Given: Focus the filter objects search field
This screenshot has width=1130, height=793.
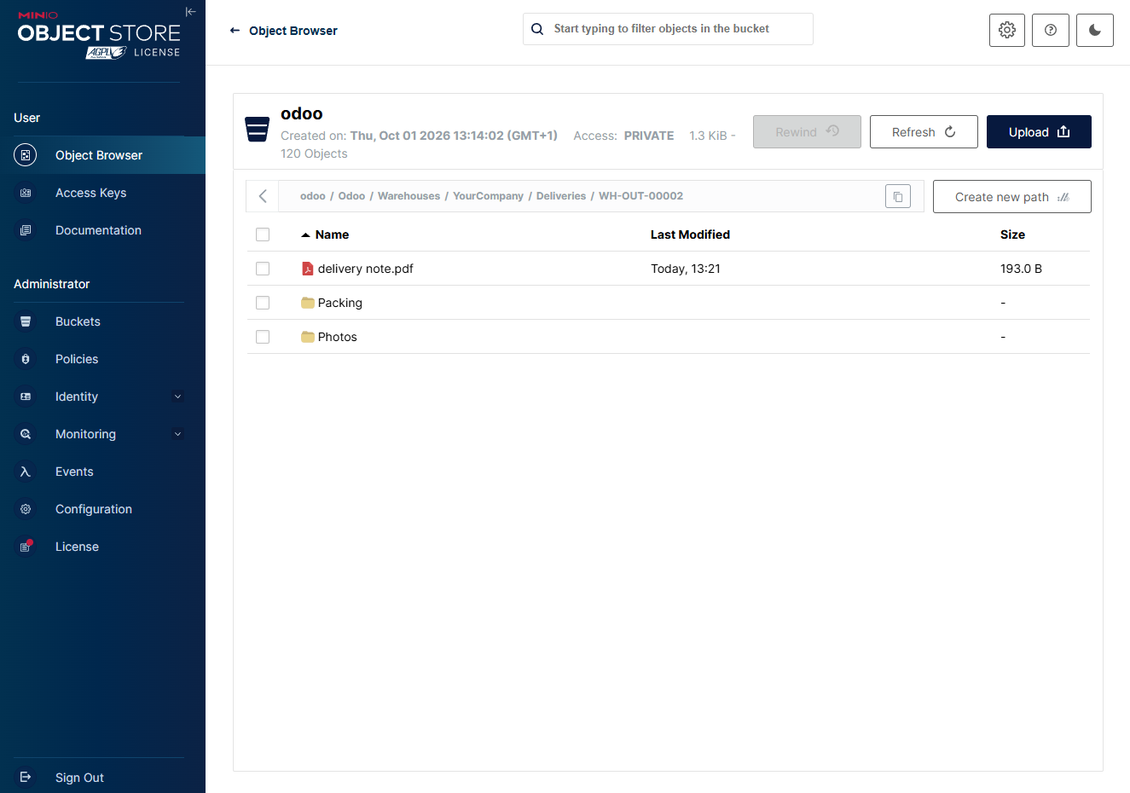Looking at the screenshot, I should 668,29.
